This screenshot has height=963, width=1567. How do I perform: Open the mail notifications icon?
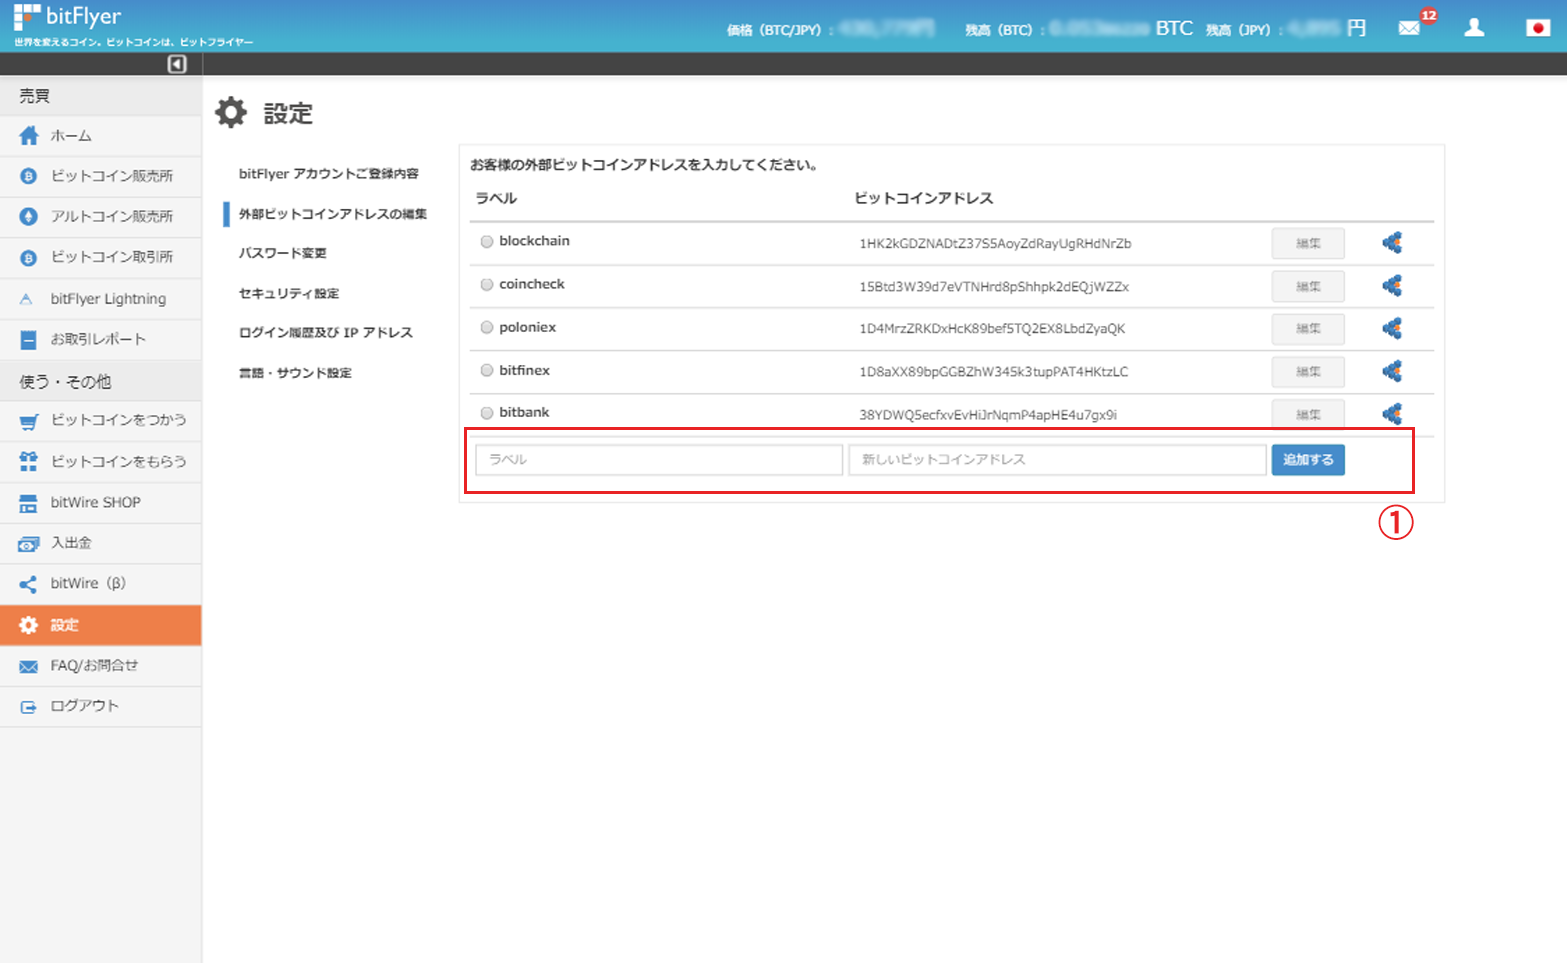pyautogui.click(x=1409, y=28)
